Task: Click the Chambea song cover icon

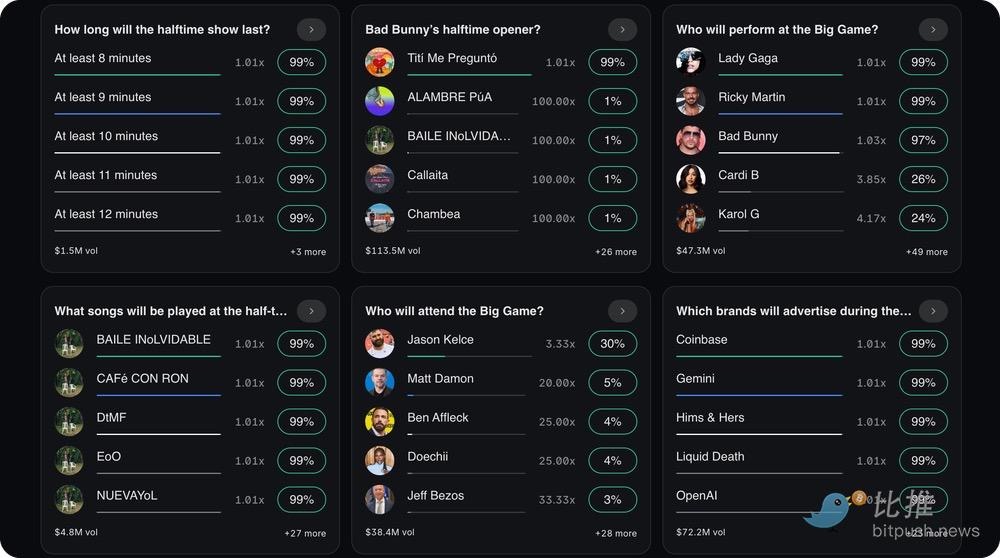Action: [x=379, y=218]
